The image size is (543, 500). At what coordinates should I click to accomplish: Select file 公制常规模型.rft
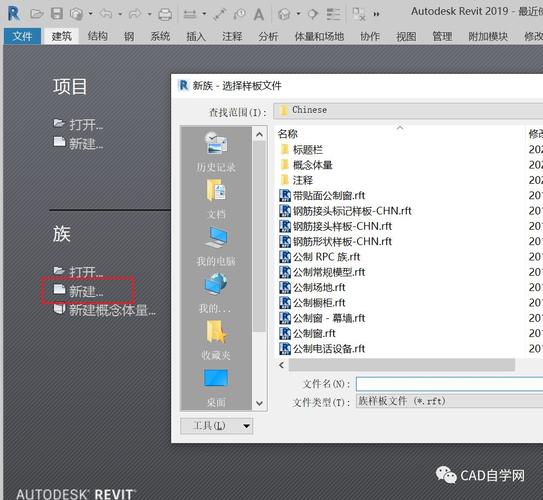[x=322, y=272]
